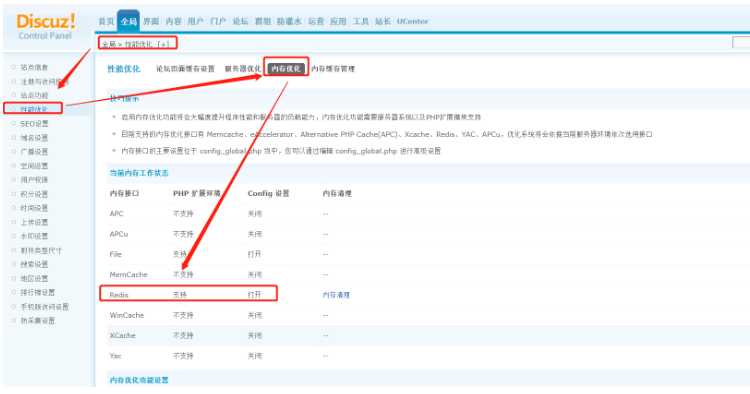This screenshot has height=394, width=750.
Task: Select the 内存优化 sub-tab
Action: [x=286, y=69]
